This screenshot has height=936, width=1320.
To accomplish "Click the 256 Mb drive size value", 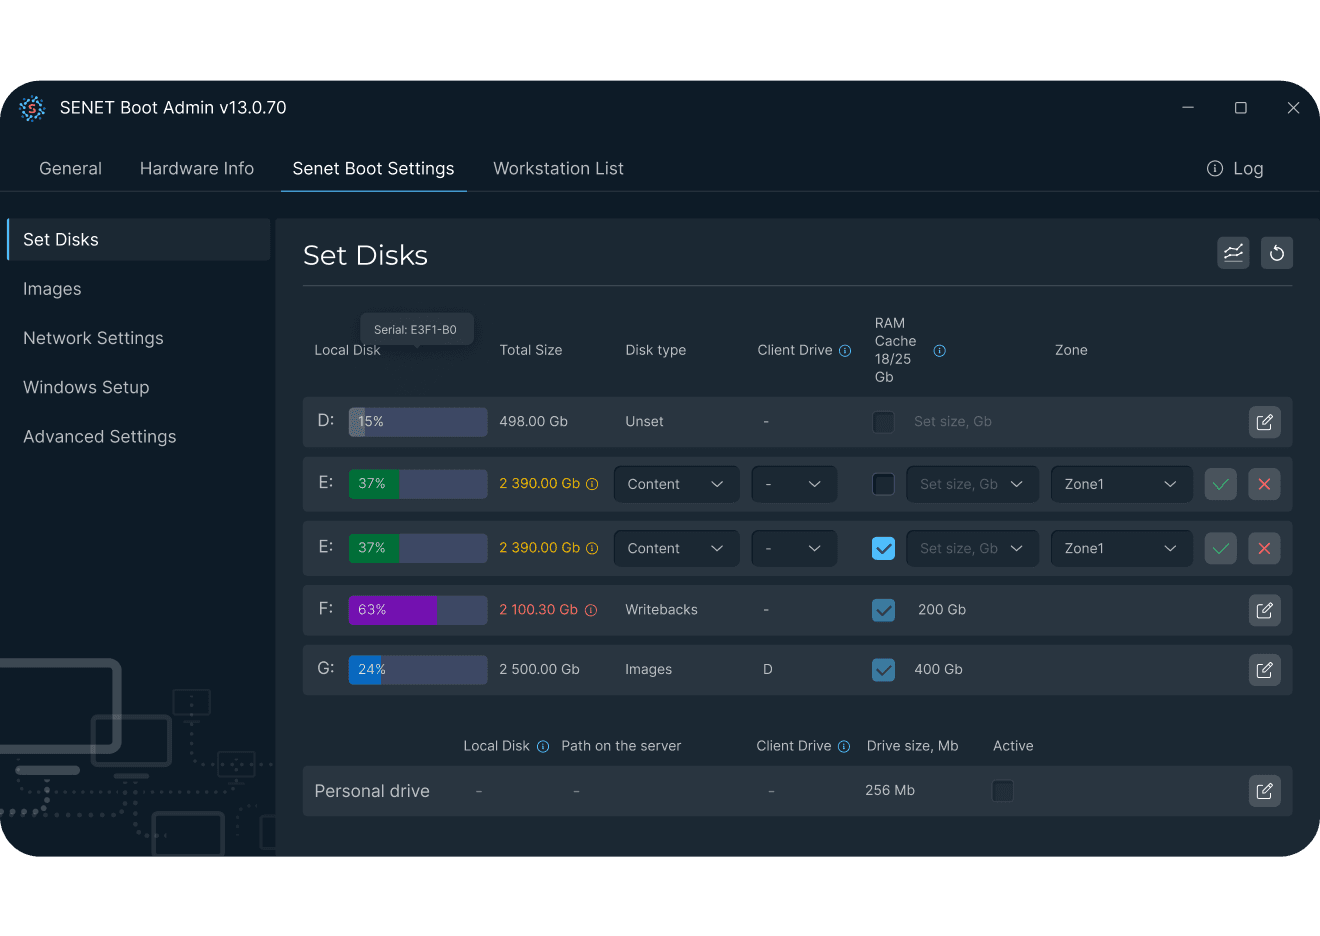I will pyautogui.click(x=890, y=791).
